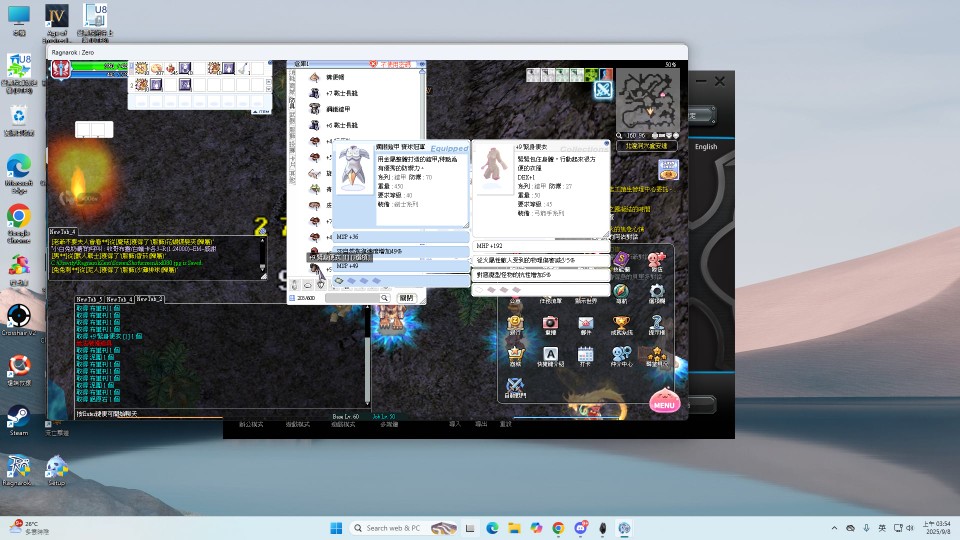Image resolution: width=960 pixels, height=540 pixels.
Task: Open the stars alliance icon in menu
Action: click(657, 354)
